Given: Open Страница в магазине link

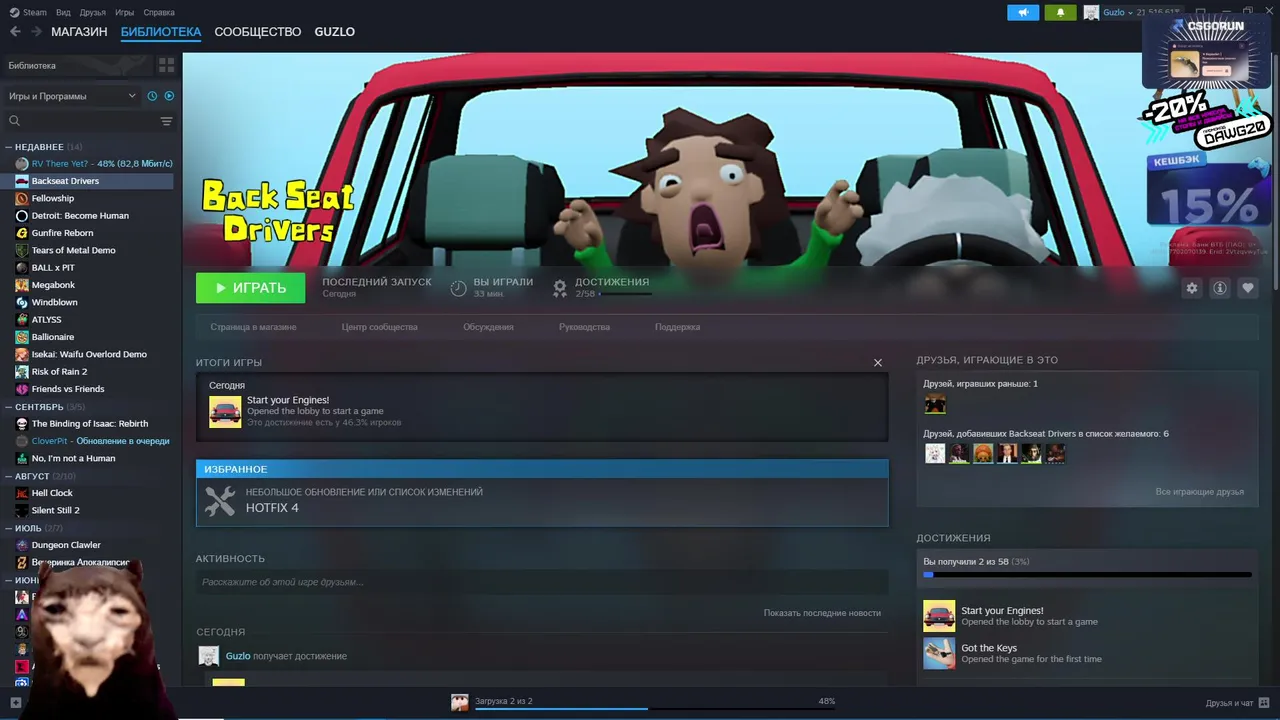Looking at the screenshot, I should pyautogui.click(x=253, y=327).
